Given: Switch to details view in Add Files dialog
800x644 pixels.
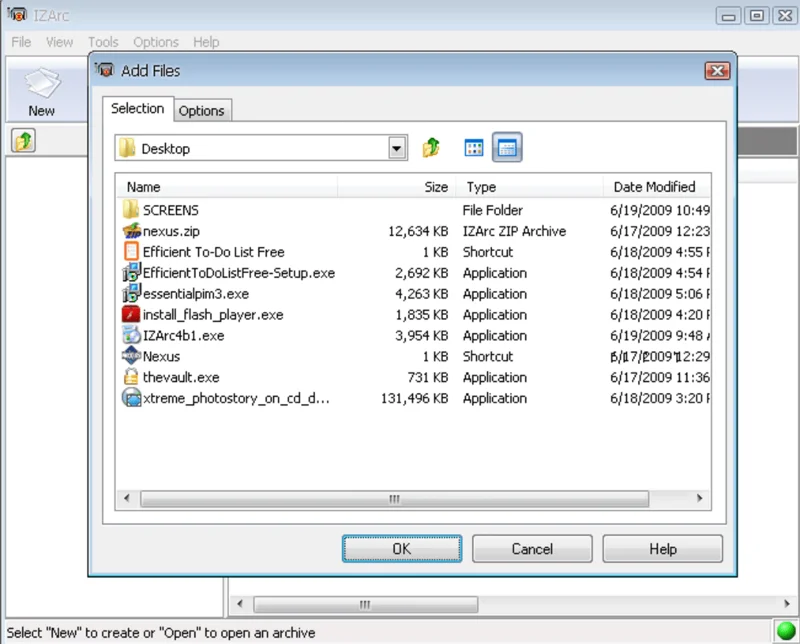Looking at the screenshot, I should (507, 147).
